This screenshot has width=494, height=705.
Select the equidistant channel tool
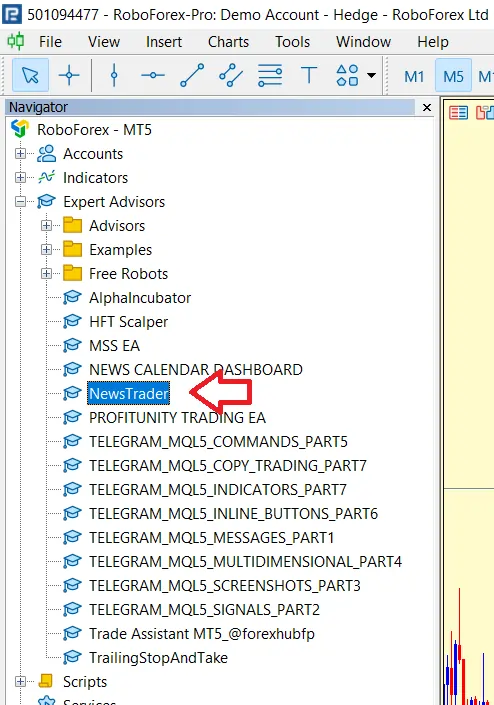coord(231,75)
